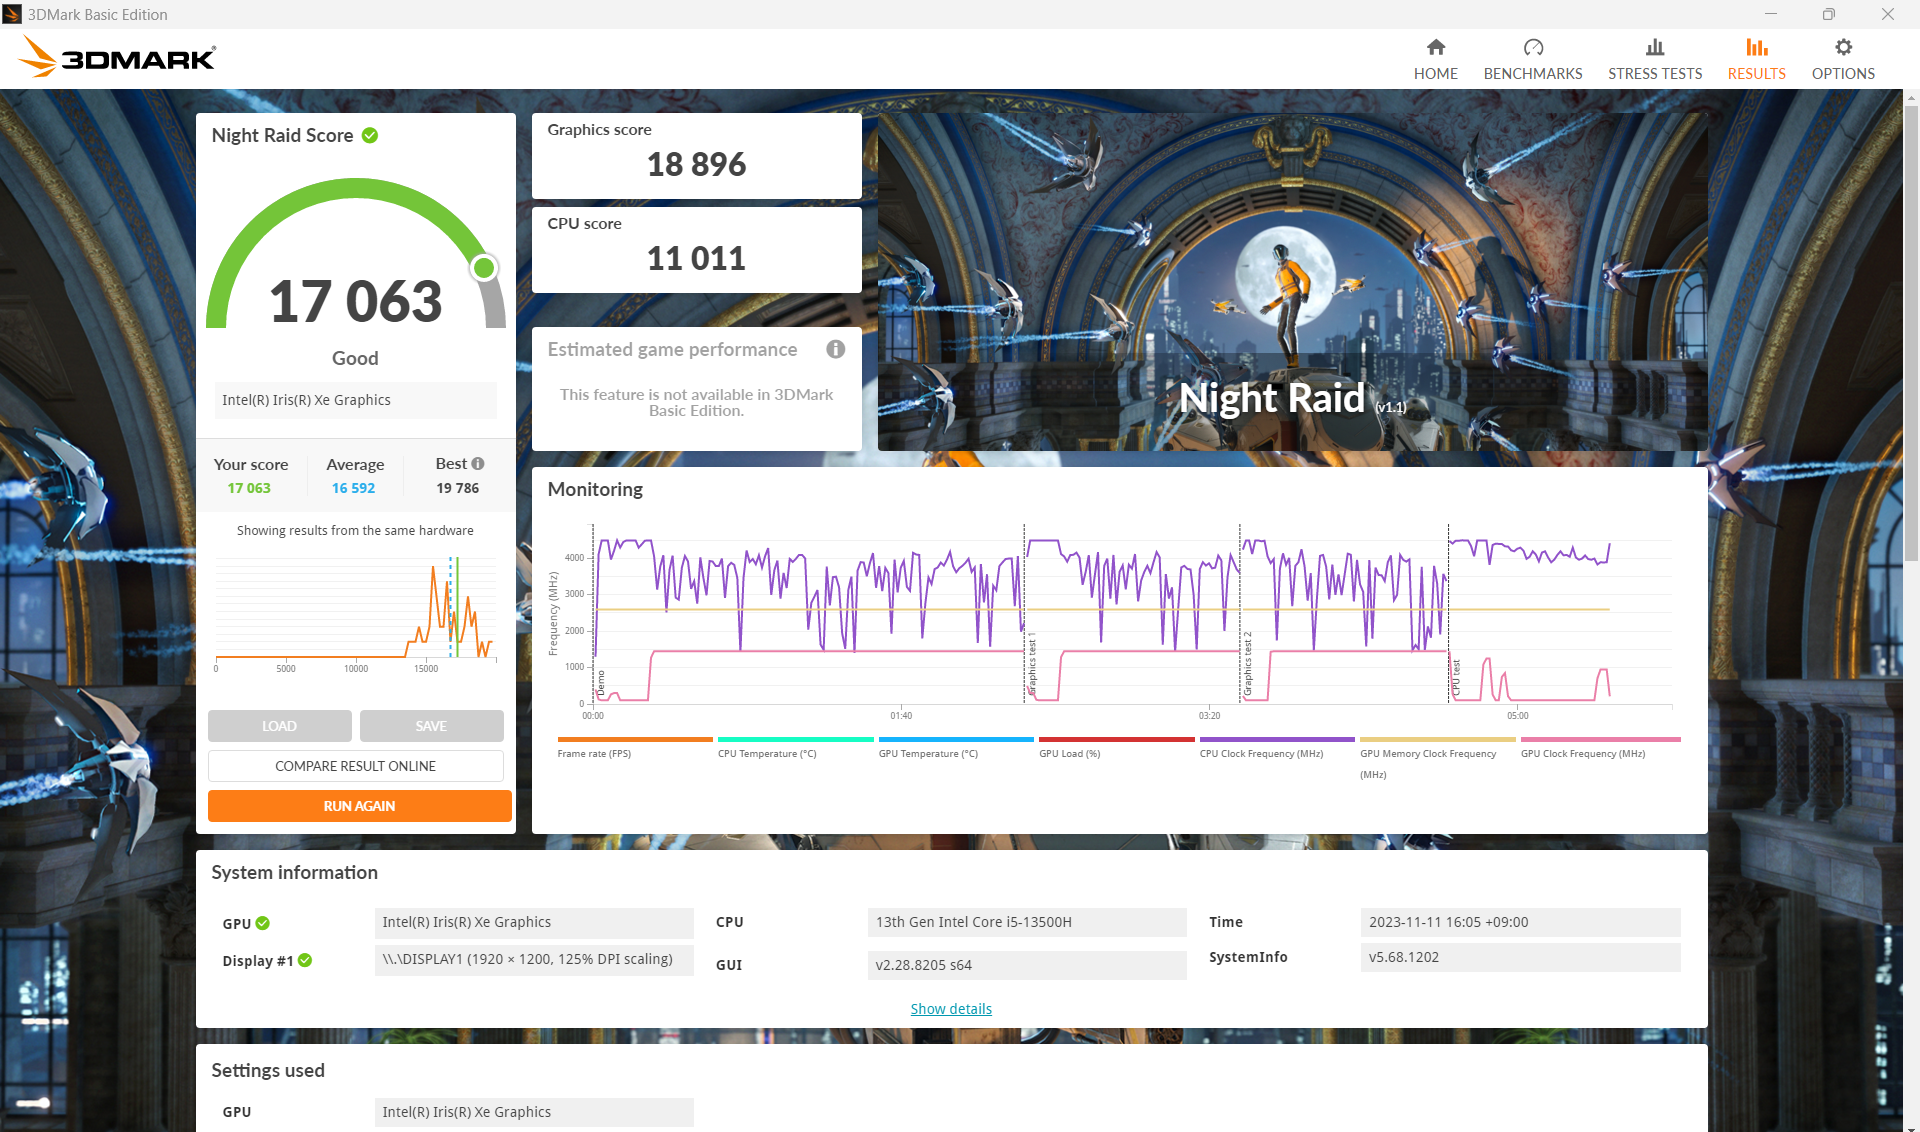Click the Night Raid preview image

point(1292,281)
